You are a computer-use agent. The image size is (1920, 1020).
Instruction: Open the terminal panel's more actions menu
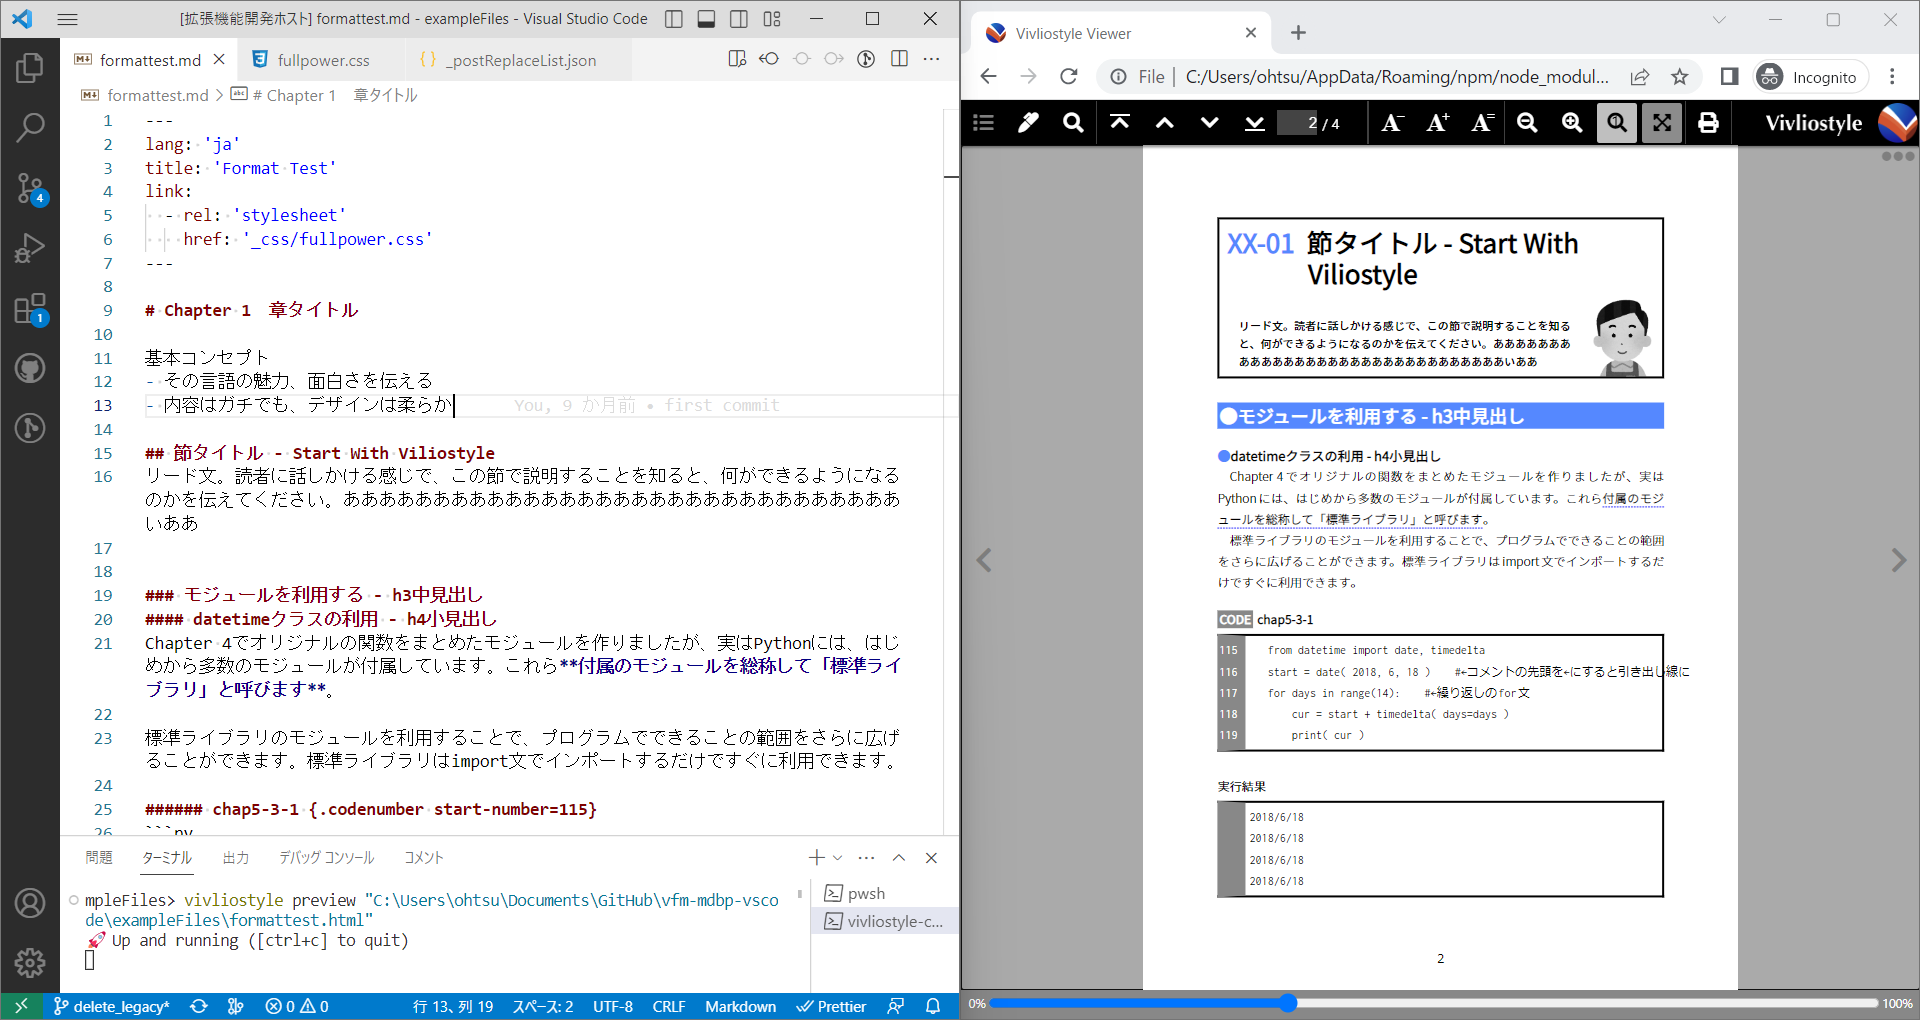pyautogui.click(x=866, y=858)
